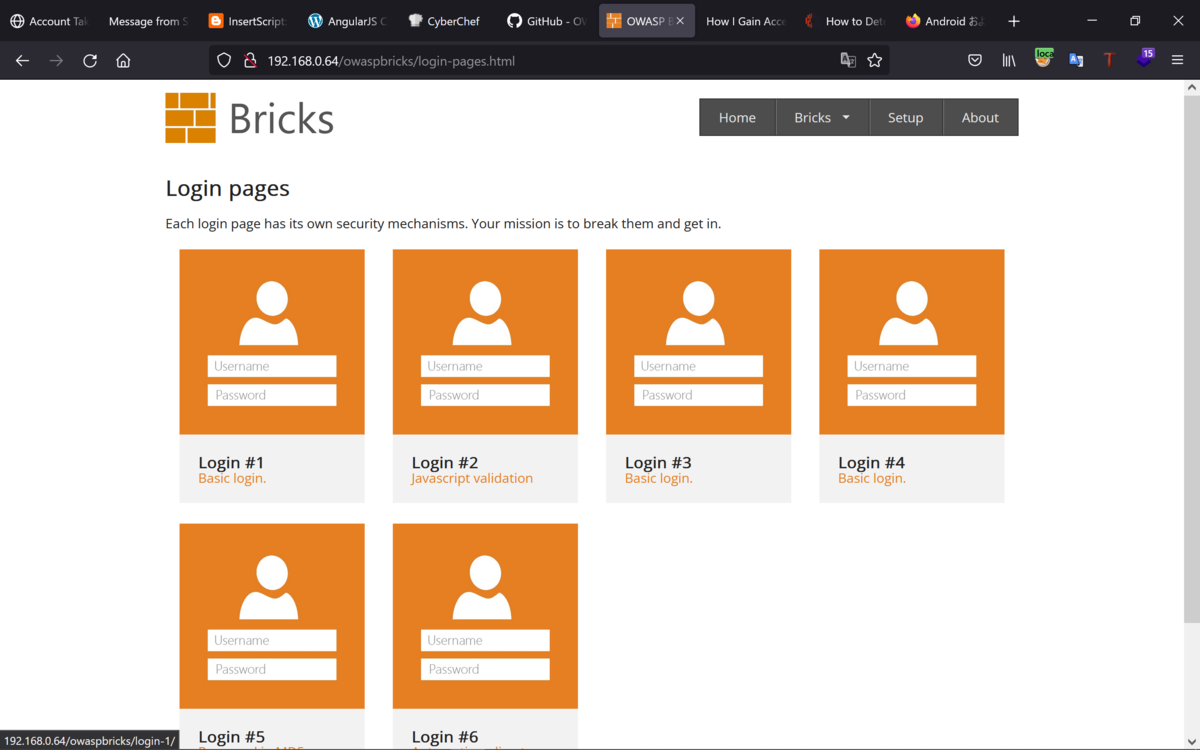
Task: Click Login #6 user avatar thumbnail
Action: coord(485,616)
